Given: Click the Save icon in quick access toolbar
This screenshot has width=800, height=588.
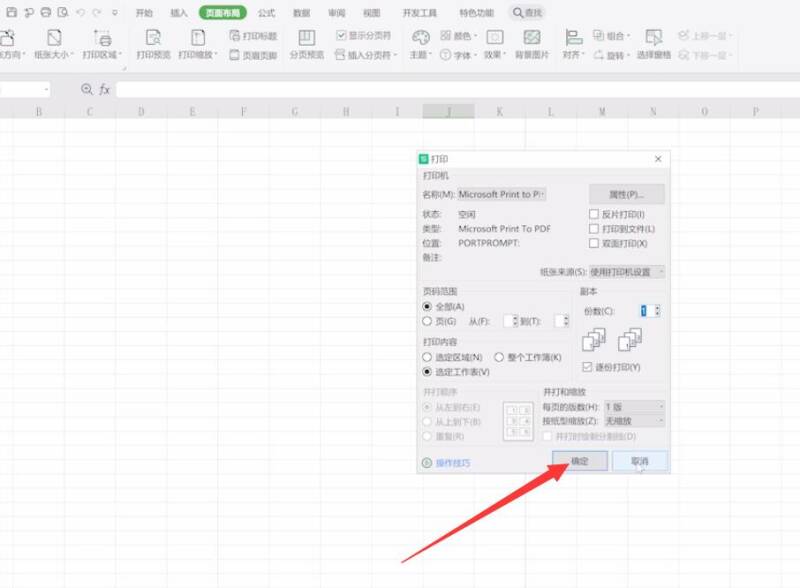Looking at the screenshot, I should 12,12.
